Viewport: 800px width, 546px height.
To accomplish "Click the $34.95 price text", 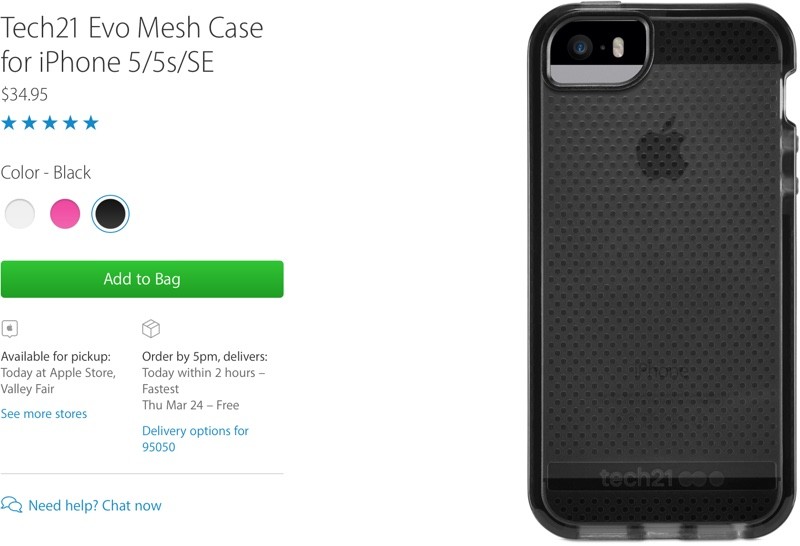I will pyautogui.click(x=24, y=94).
